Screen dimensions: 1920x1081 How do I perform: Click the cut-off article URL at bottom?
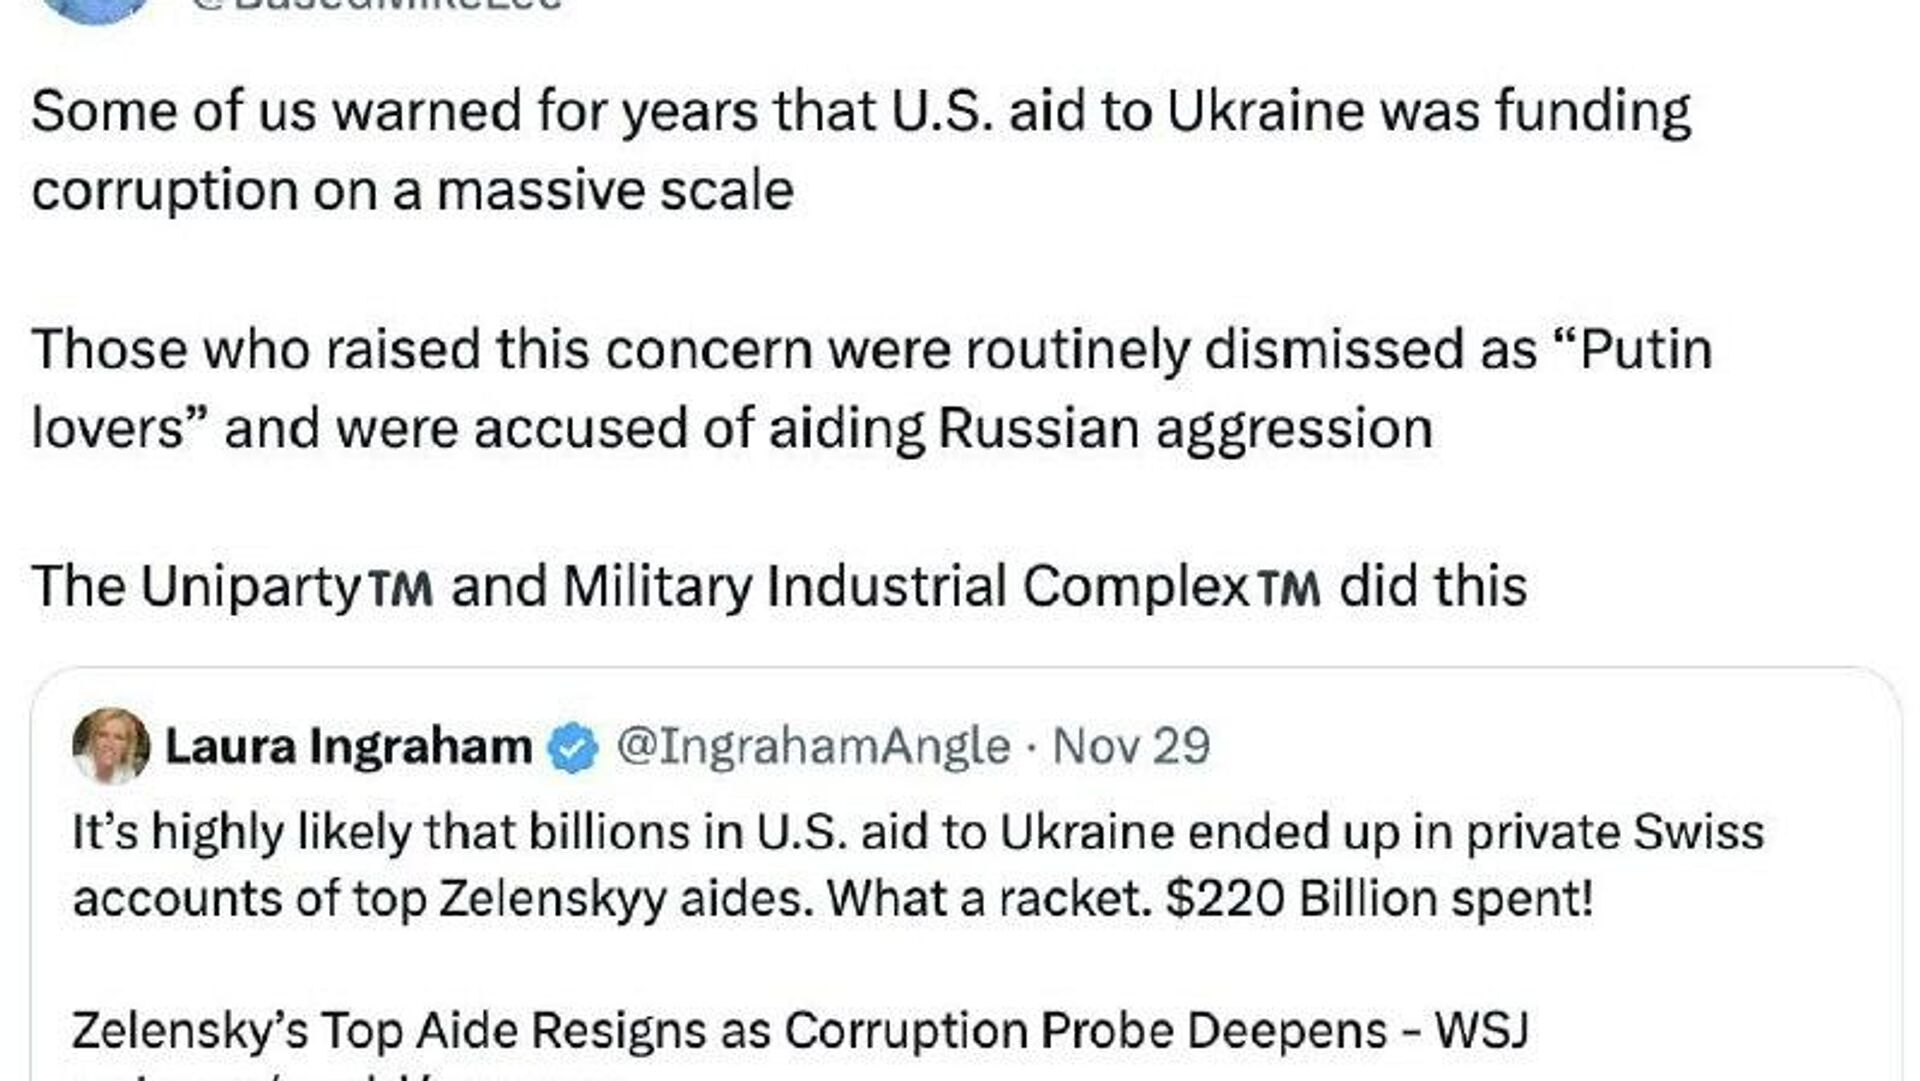(x=350, y=1076)
